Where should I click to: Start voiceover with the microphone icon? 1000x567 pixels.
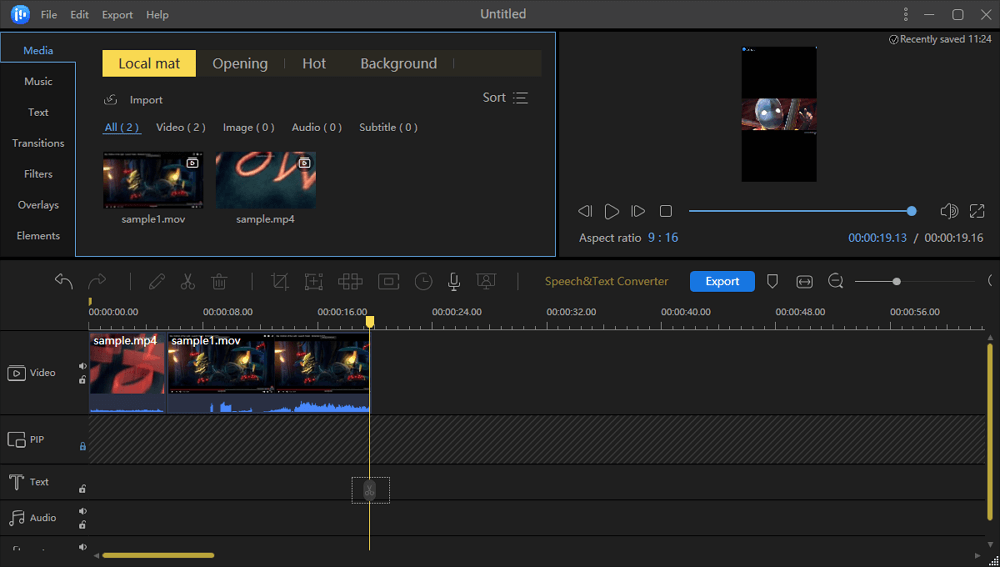454,282
